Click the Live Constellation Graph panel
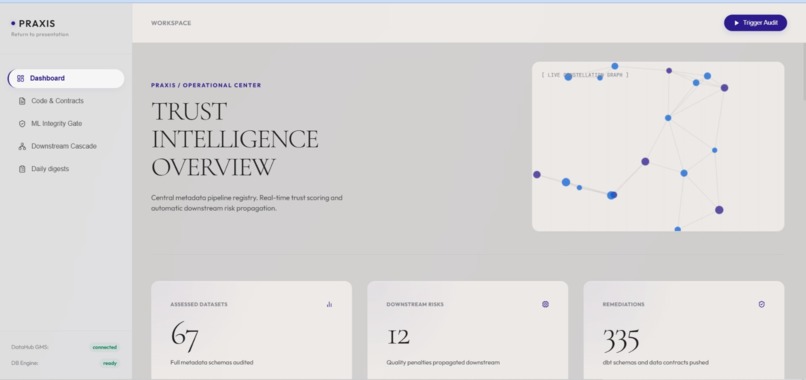Image resolution: width=806 pixels, height=380 pixels. click(x=658, y=147)
